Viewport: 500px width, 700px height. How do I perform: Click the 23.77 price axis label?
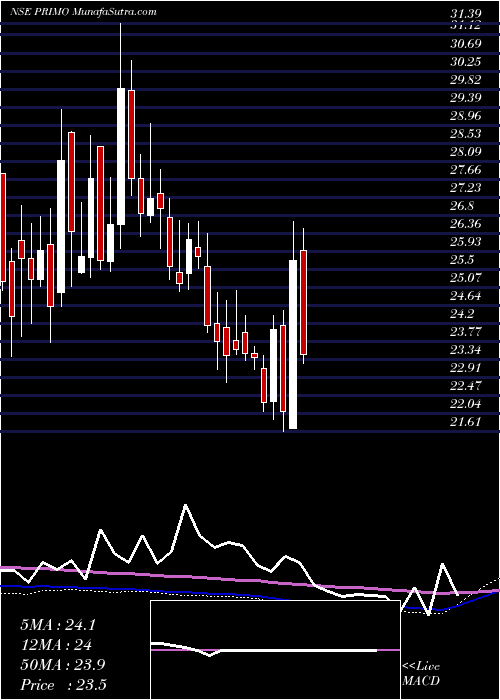(465, 332)
